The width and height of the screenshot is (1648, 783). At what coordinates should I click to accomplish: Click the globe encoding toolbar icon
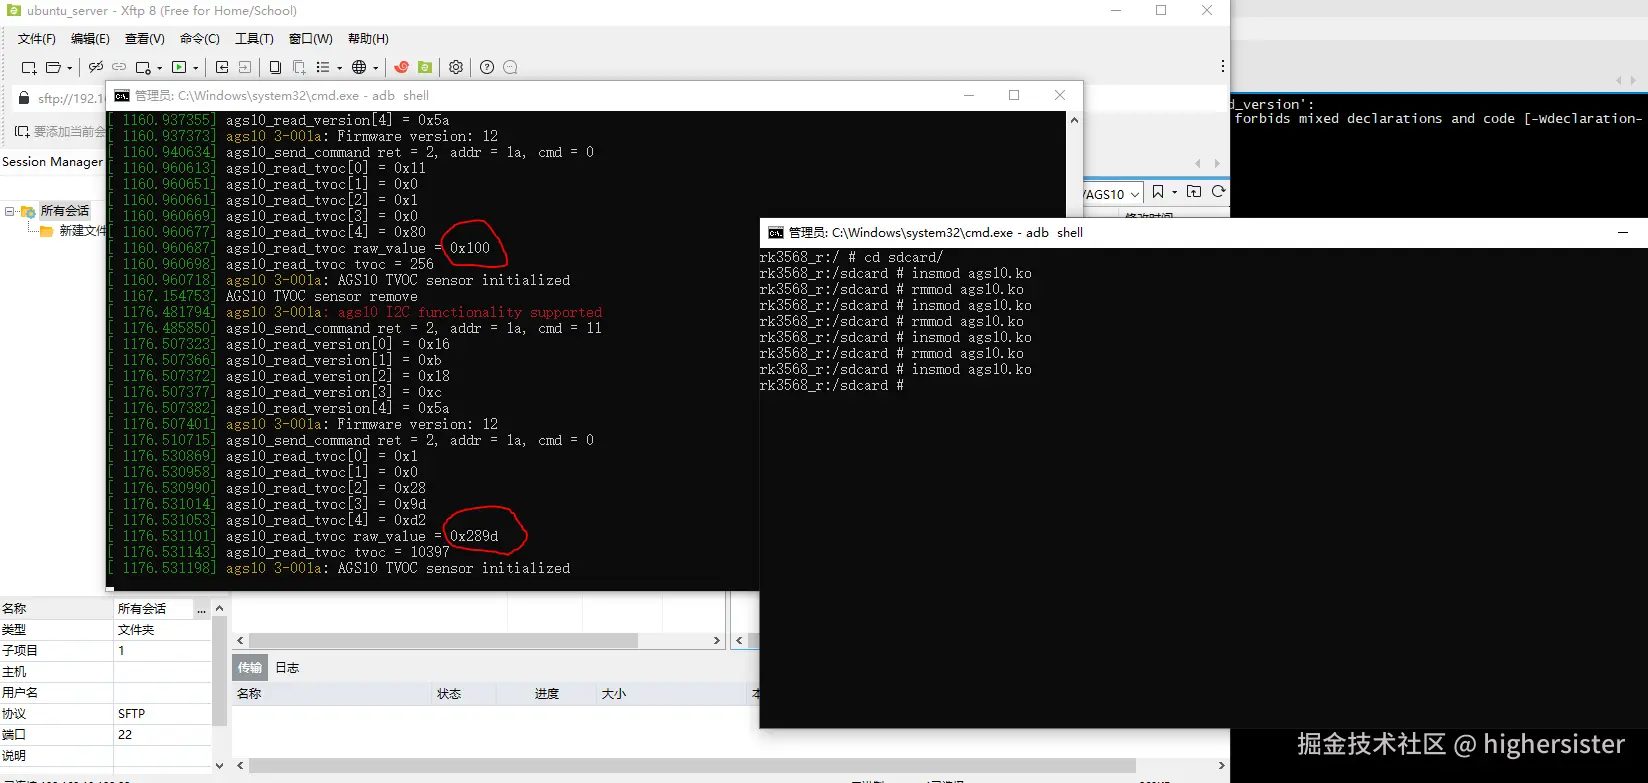[x=359, y=67]
